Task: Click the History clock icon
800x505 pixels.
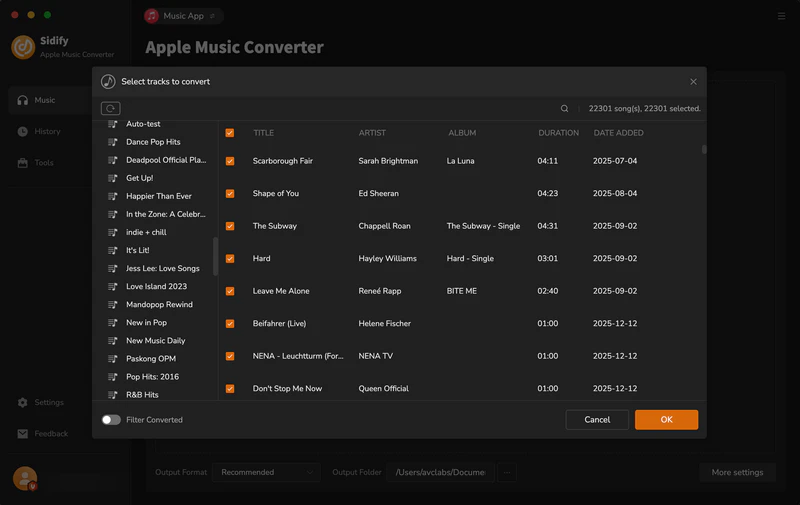Action: [x=22, y=132]
